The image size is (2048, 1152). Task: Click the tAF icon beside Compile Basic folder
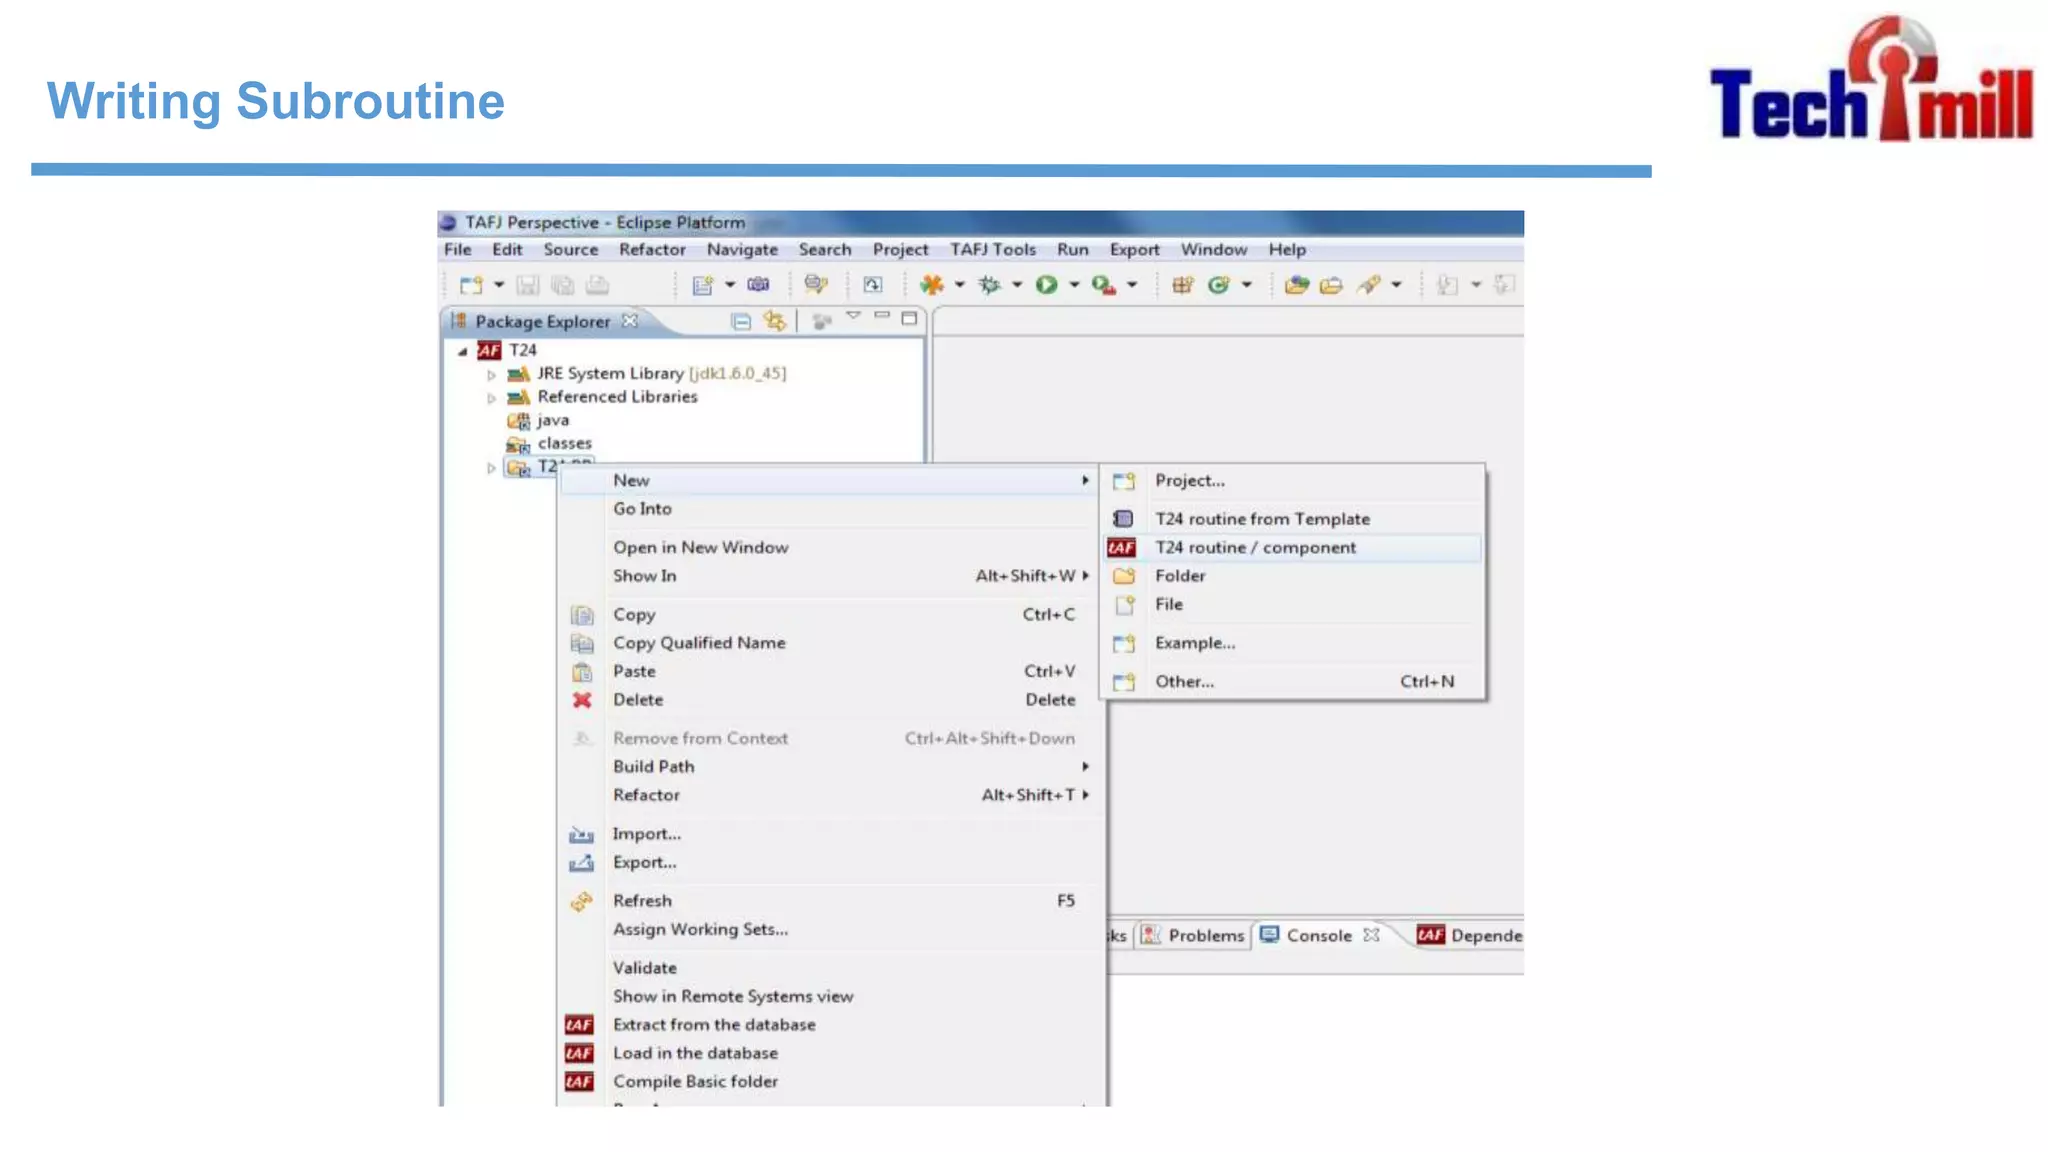tap(579, 1082)
